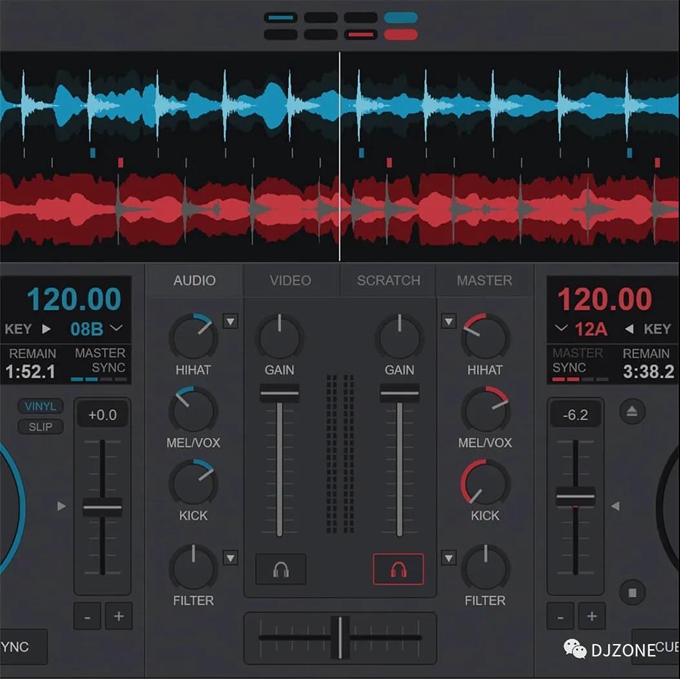Viewport: 680px width, 679px height.
Task: Click right deck HIHAT knob
Action: pos(485,336)
